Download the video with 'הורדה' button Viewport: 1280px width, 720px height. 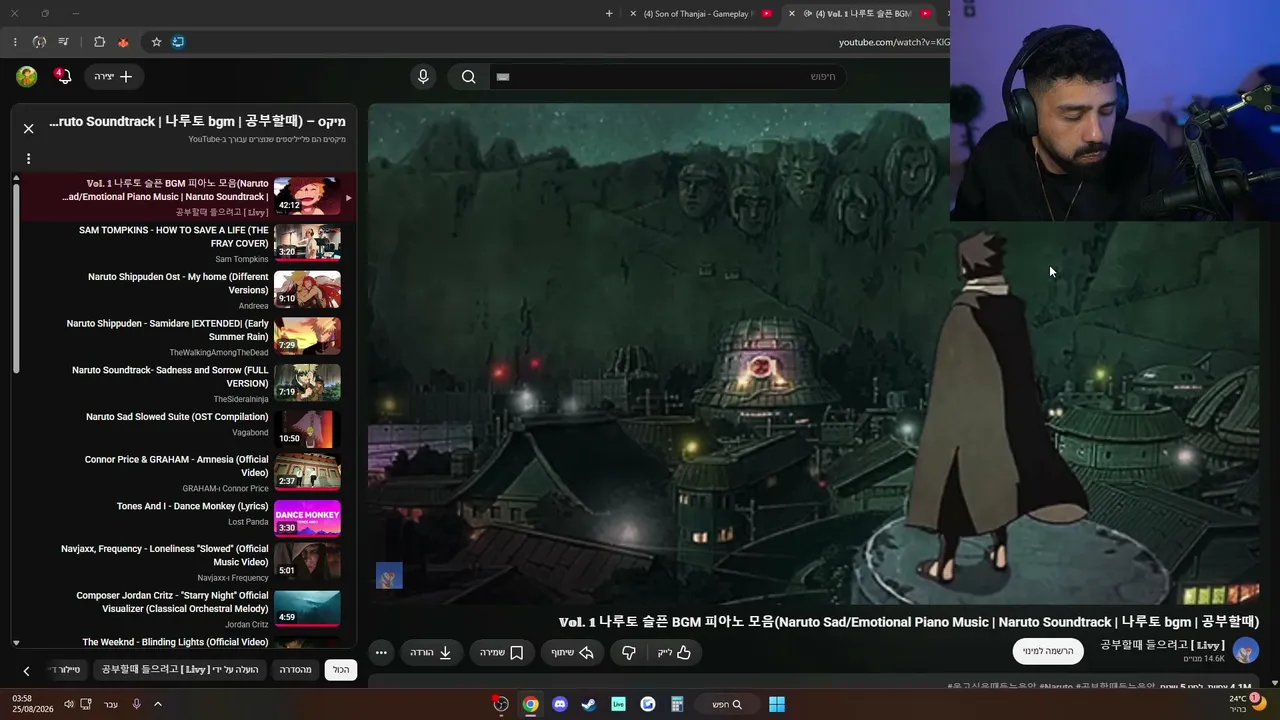pyautogui.click(x=431, y=652)
